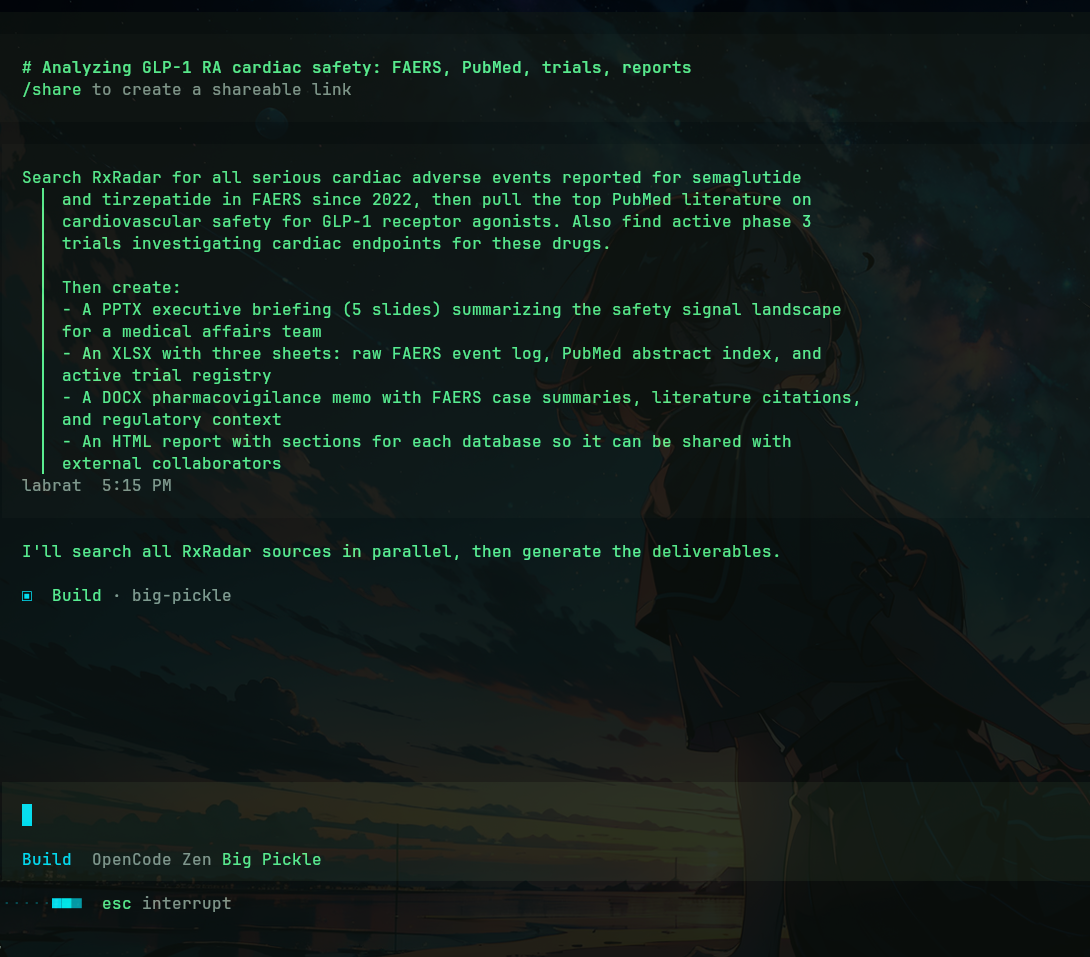Screen dimensions: 1090x957
Task: Click the "Then create:" line
Action: (x=121, y=288)
